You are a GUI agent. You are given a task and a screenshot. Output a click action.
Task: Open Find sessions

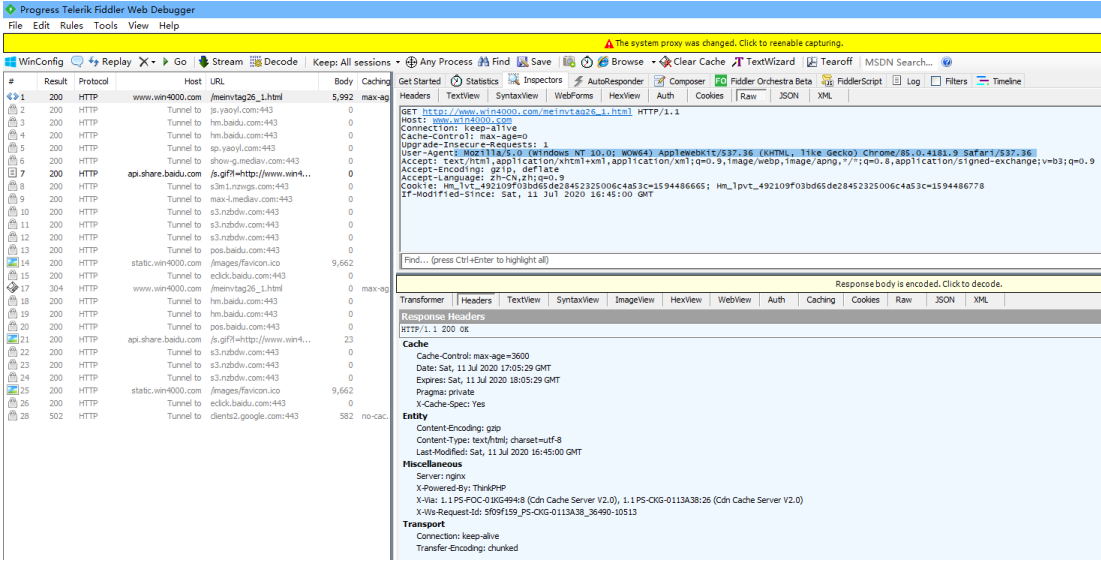pyautogui.click(x=494, y=62)
